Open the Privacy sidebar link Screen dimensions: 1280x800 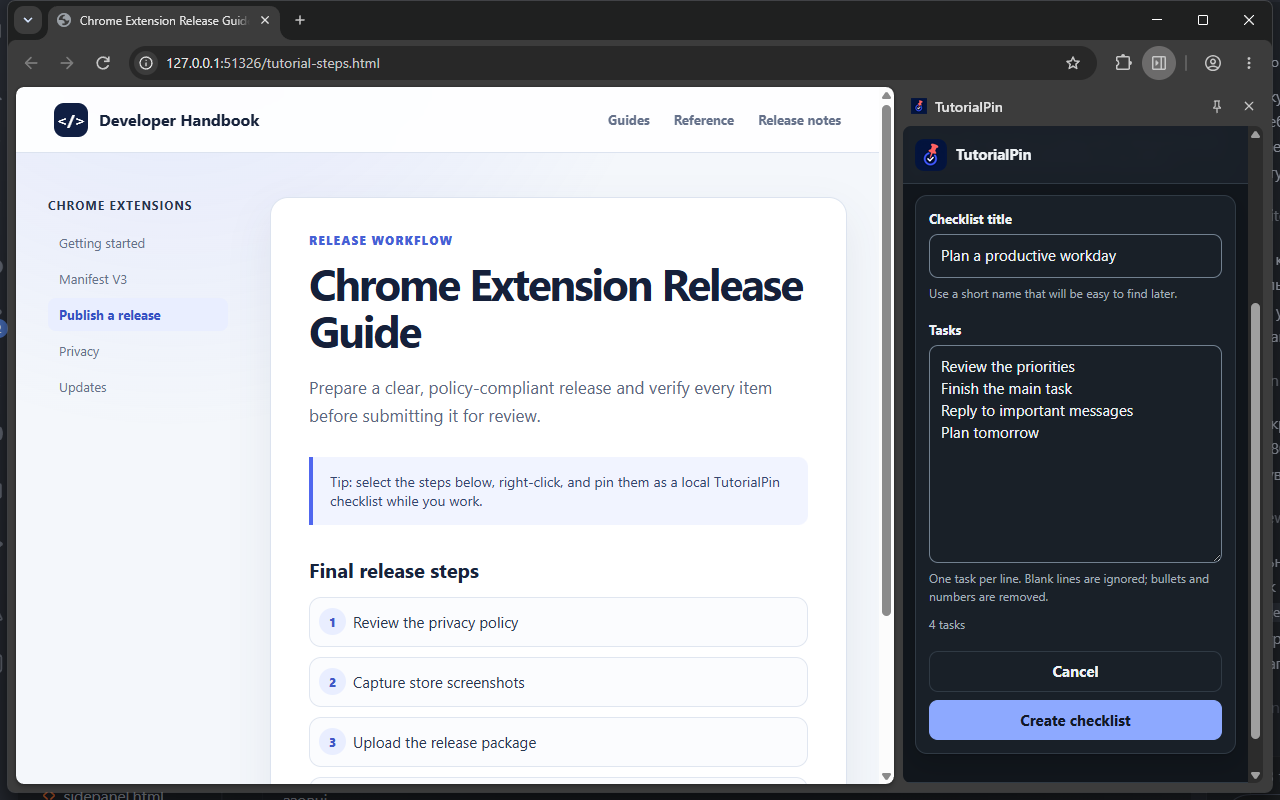pos(138,351)
